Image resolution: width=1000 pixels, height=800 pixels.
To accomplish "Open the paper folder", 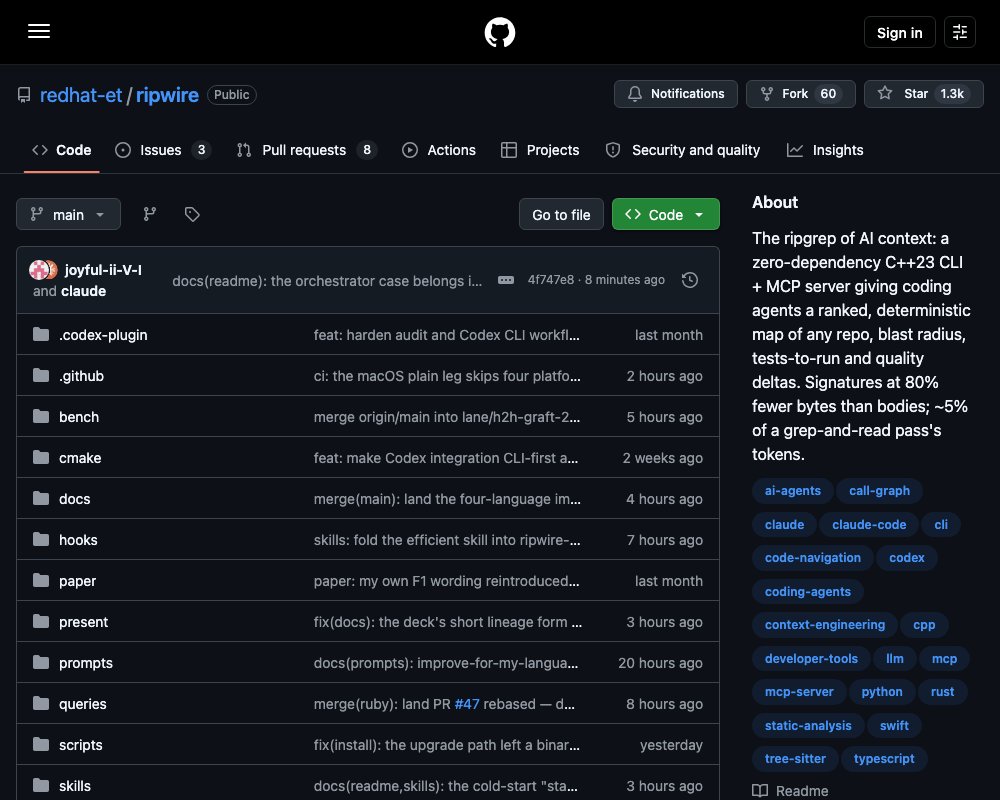I will pos(77,581).
